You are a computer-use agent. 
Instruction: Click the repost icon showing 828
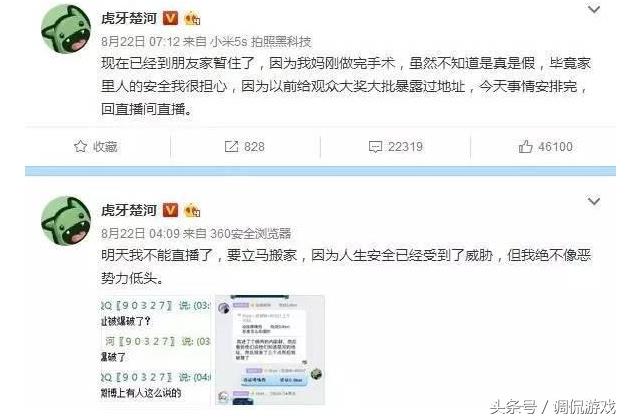[x=231, y=147]
